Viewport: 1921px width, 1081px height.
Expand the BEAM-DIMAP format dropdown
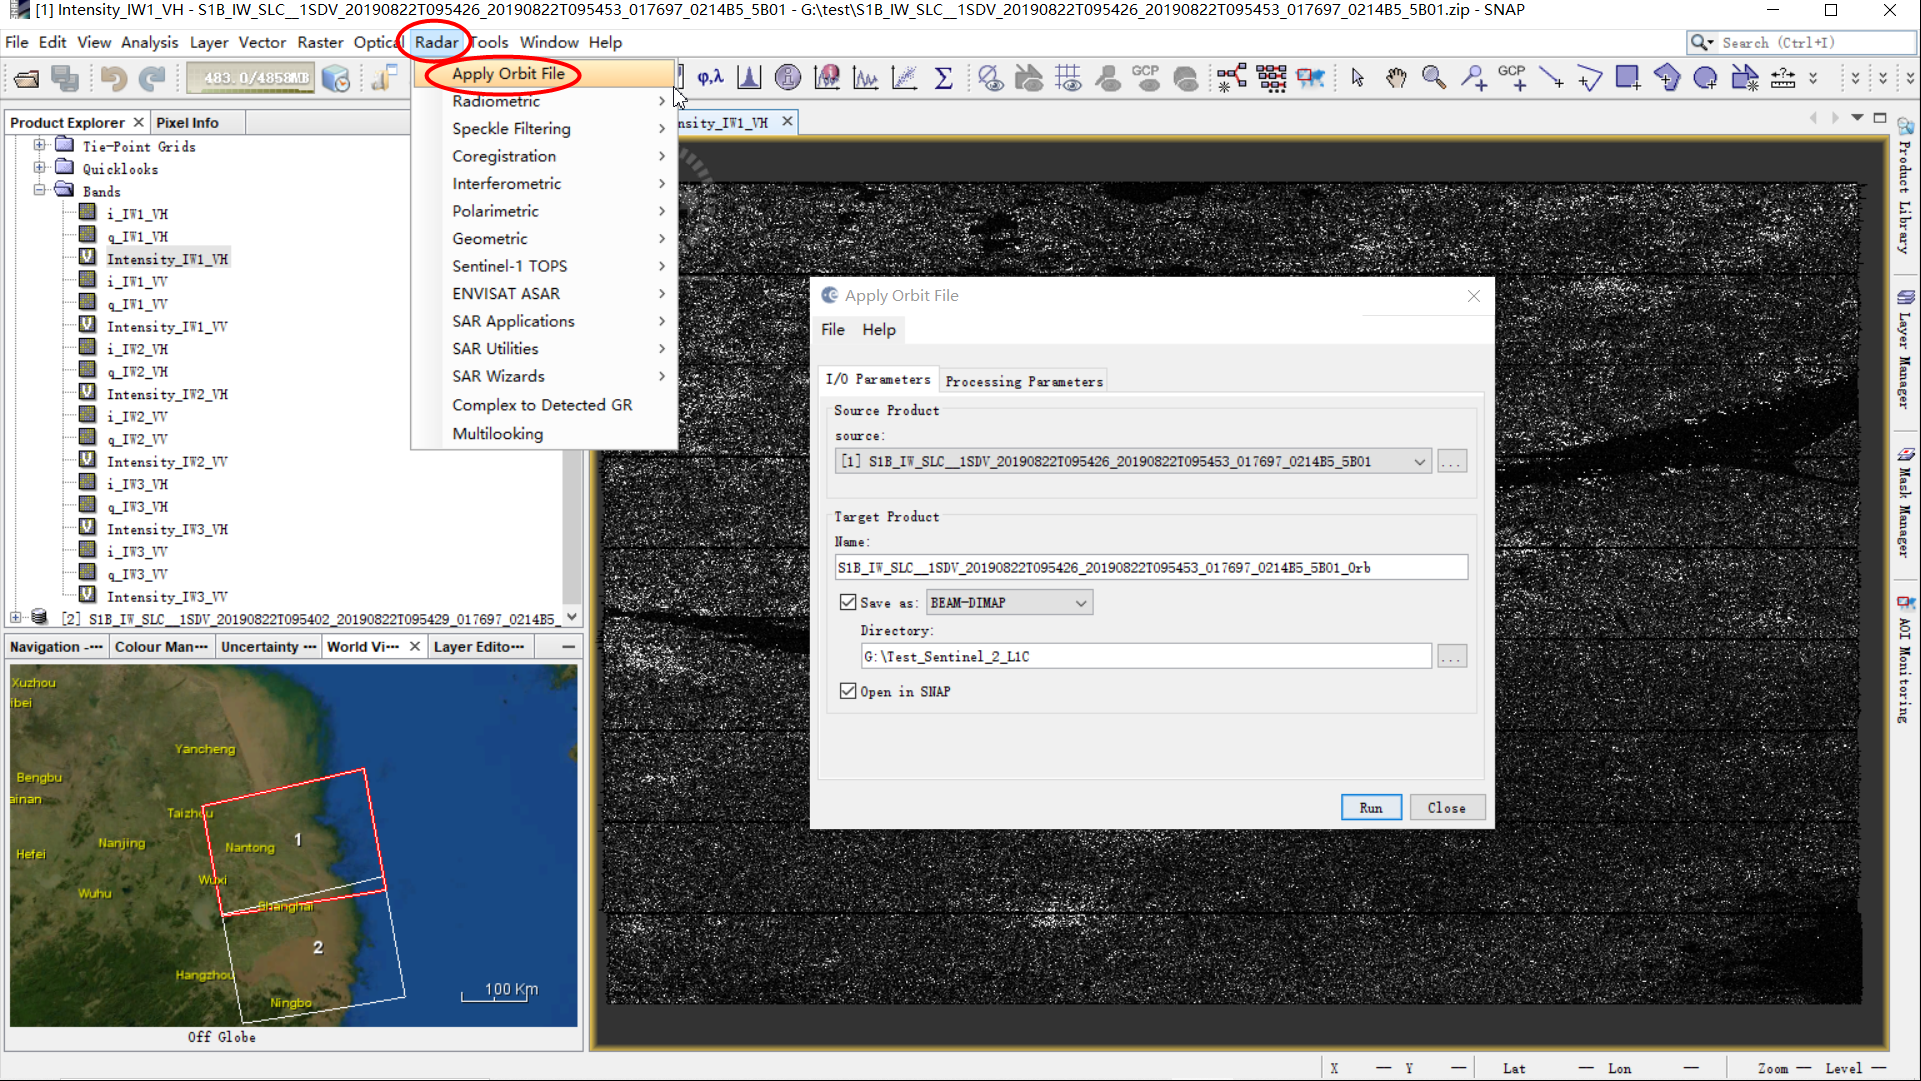1081,602
